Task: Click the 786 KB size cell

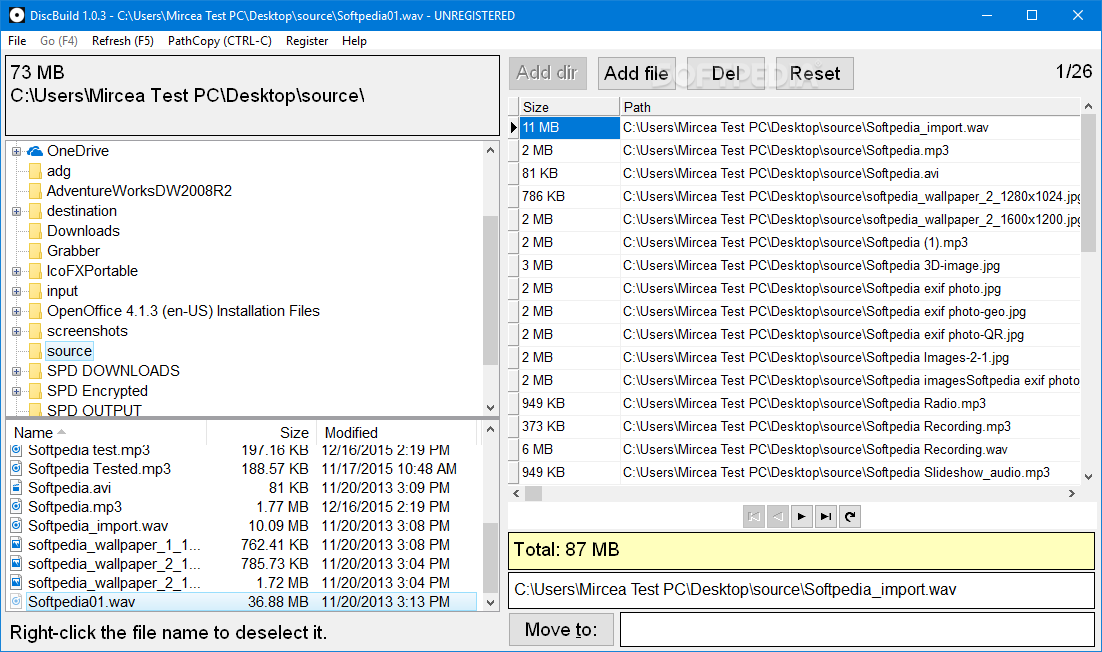Action: [x=570, y=196]
